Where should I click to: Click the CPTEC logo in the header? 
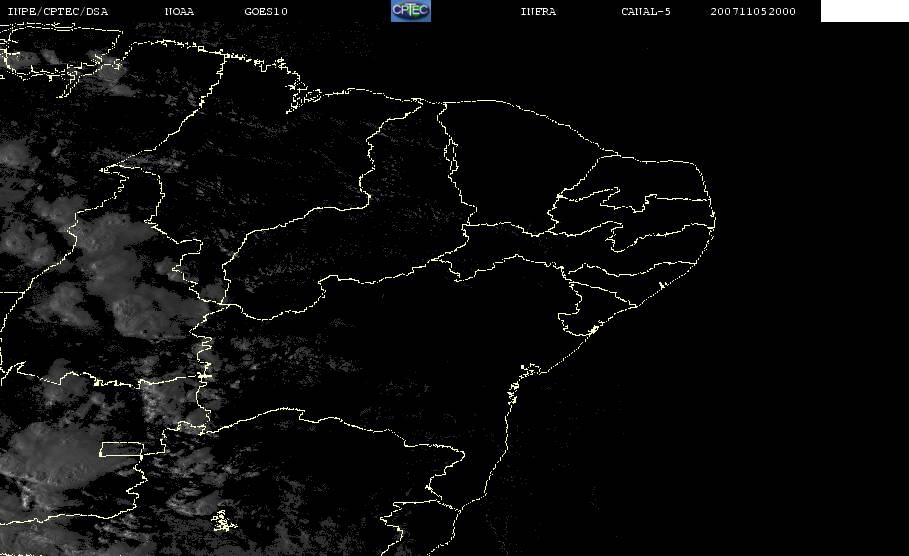[410, 11]
